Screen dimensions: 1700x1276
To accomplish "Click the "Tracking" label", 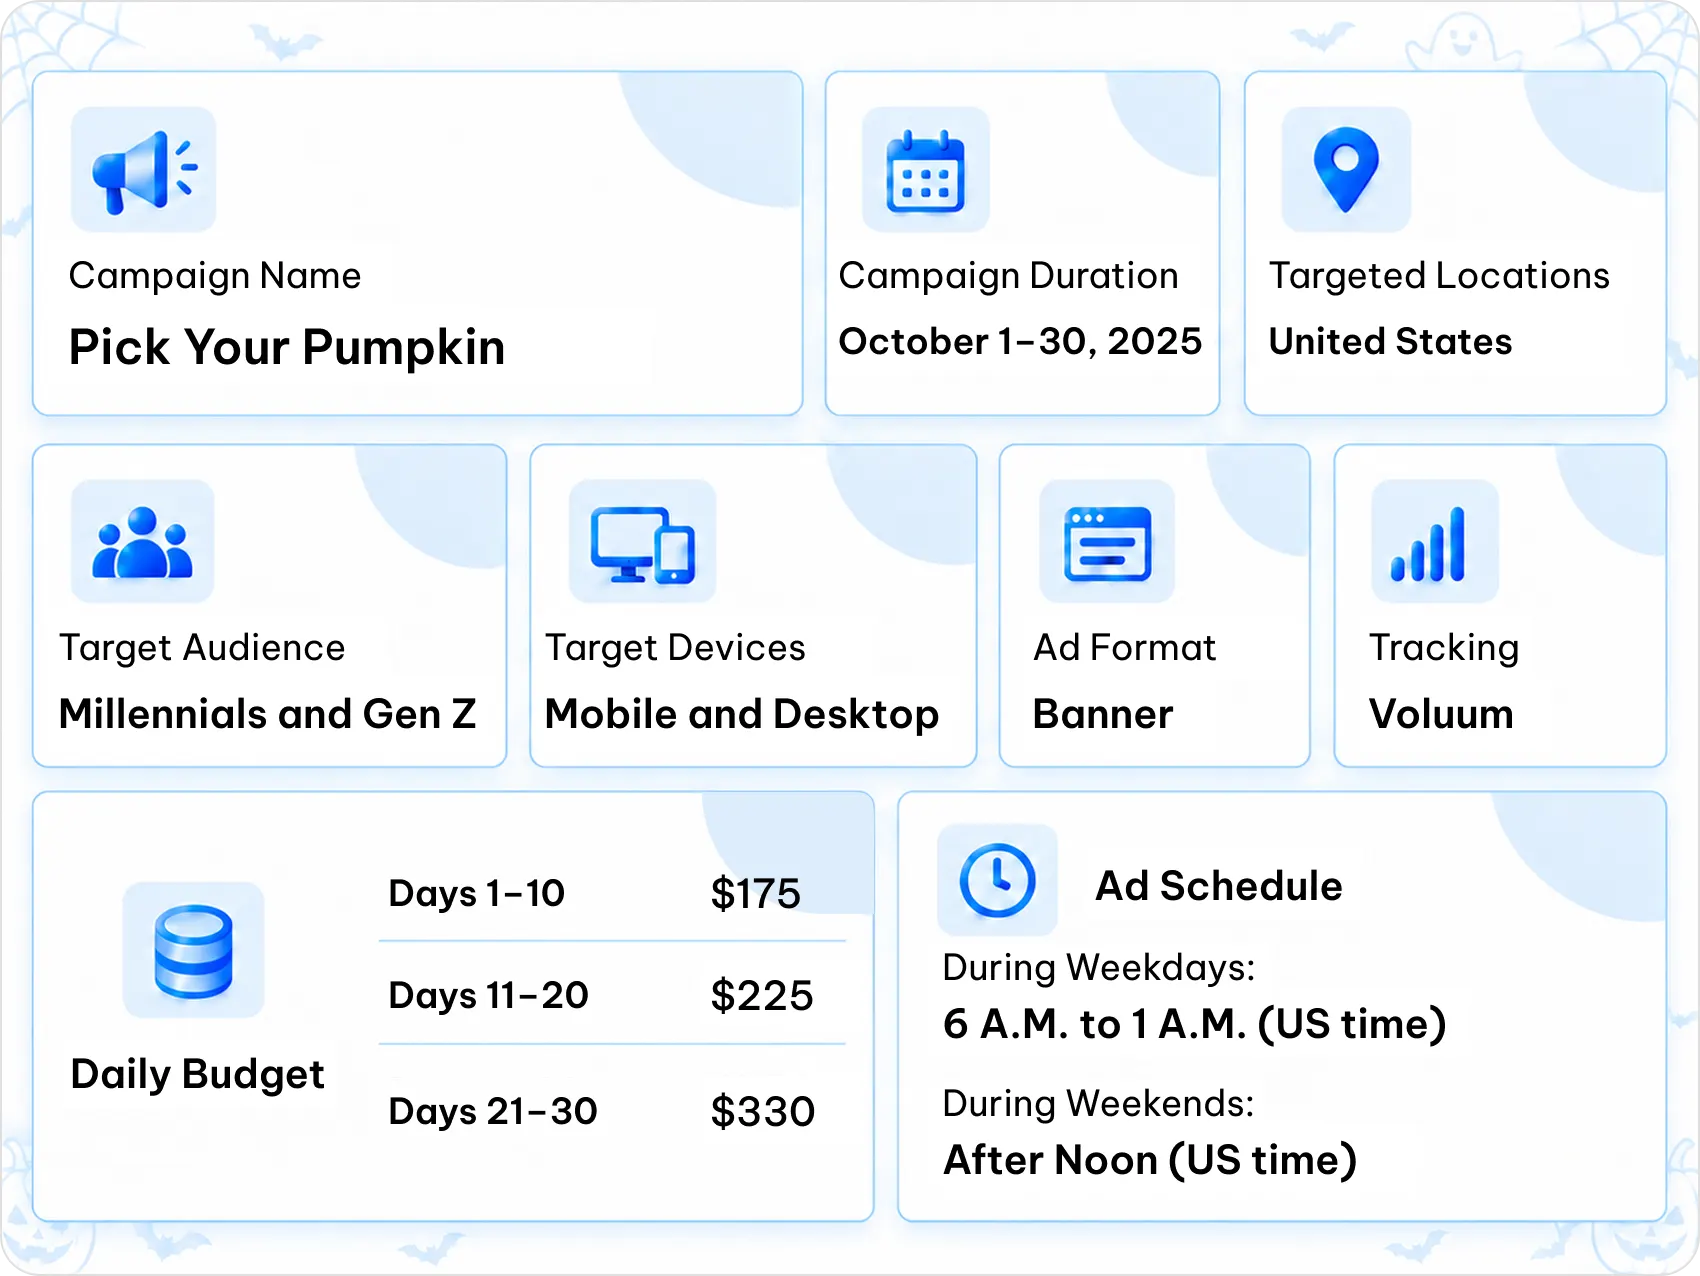I will [1444, 649].
